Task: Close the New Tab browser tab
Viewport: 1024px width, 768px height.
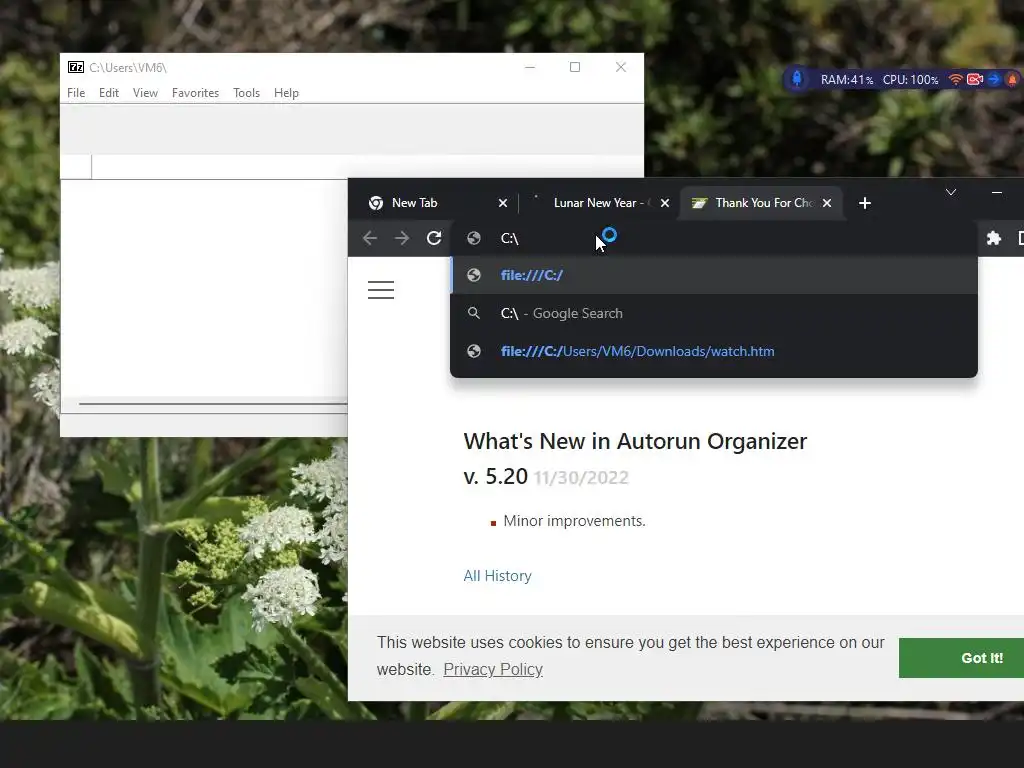Action: tap(503, 203)
